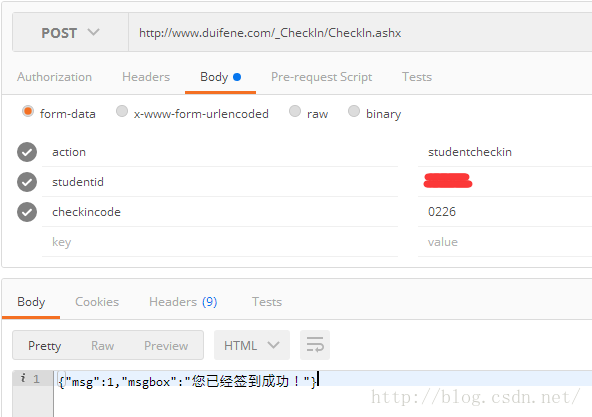
Task: Select the raw radio button
Action: (295, 111)
